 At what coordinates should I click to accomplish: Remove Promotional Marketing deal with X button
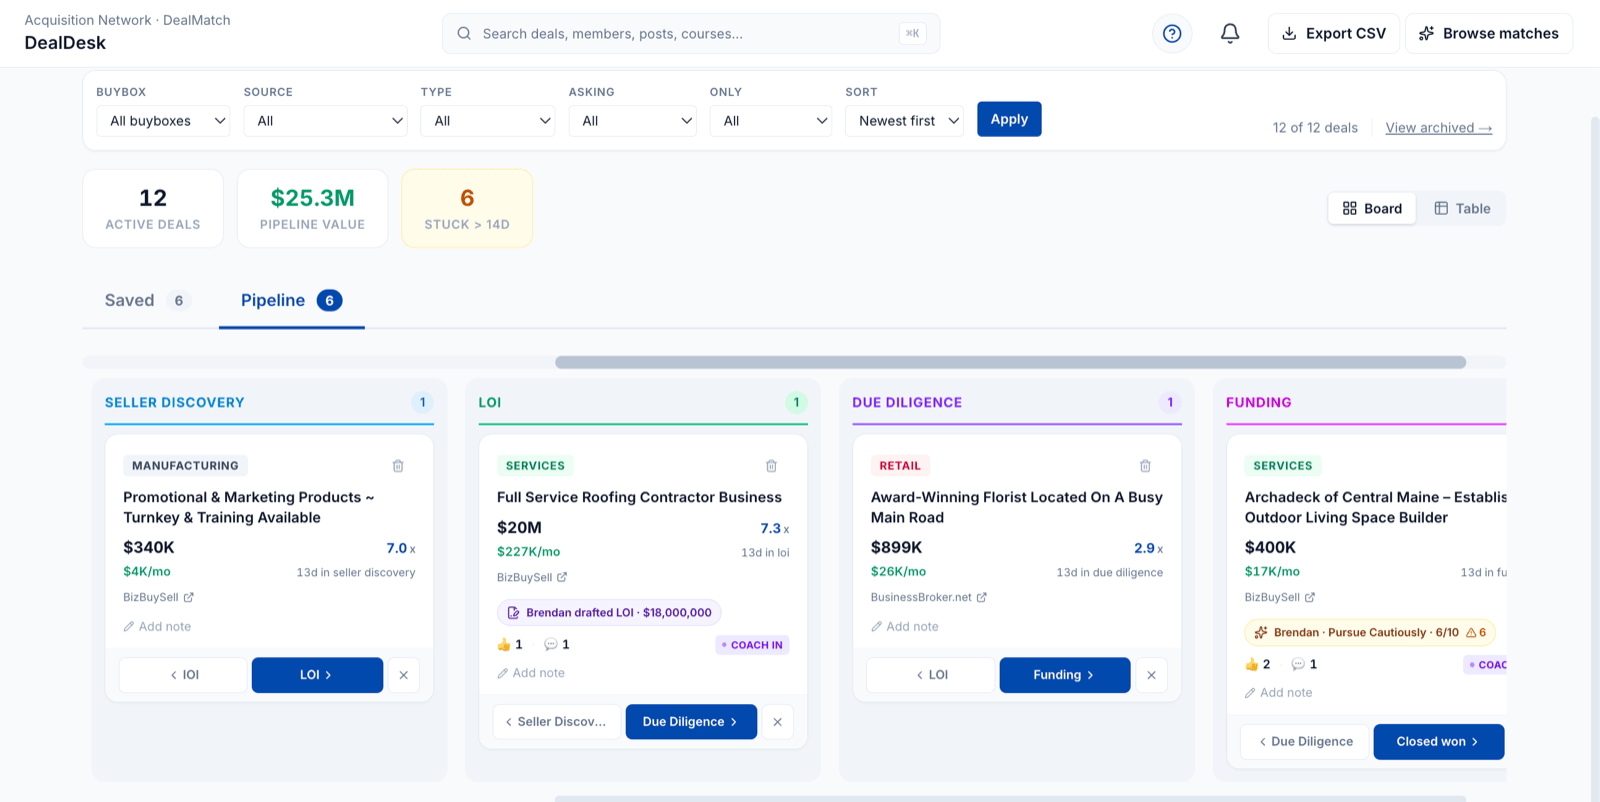click(x=403, y=675)
